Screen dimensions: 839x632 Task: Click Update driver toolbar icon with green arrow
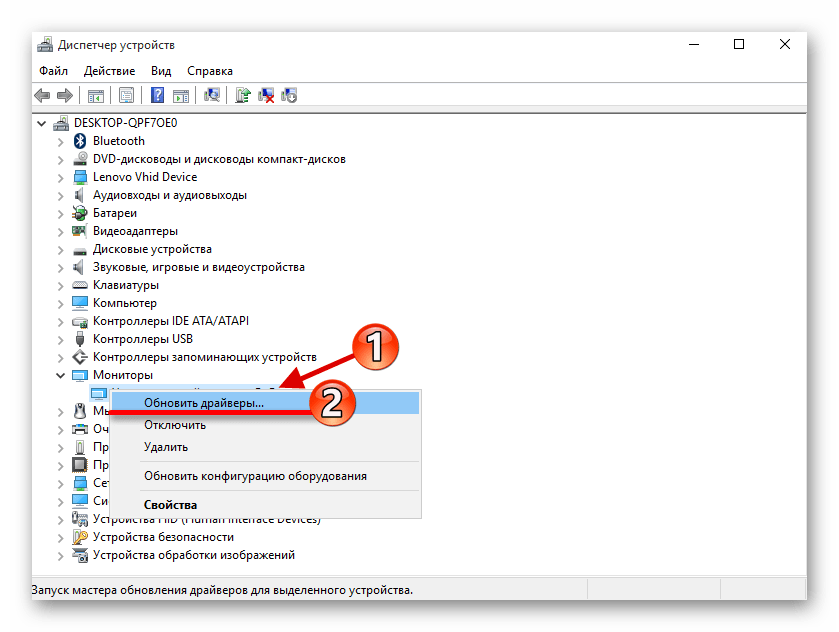[243, 96]
